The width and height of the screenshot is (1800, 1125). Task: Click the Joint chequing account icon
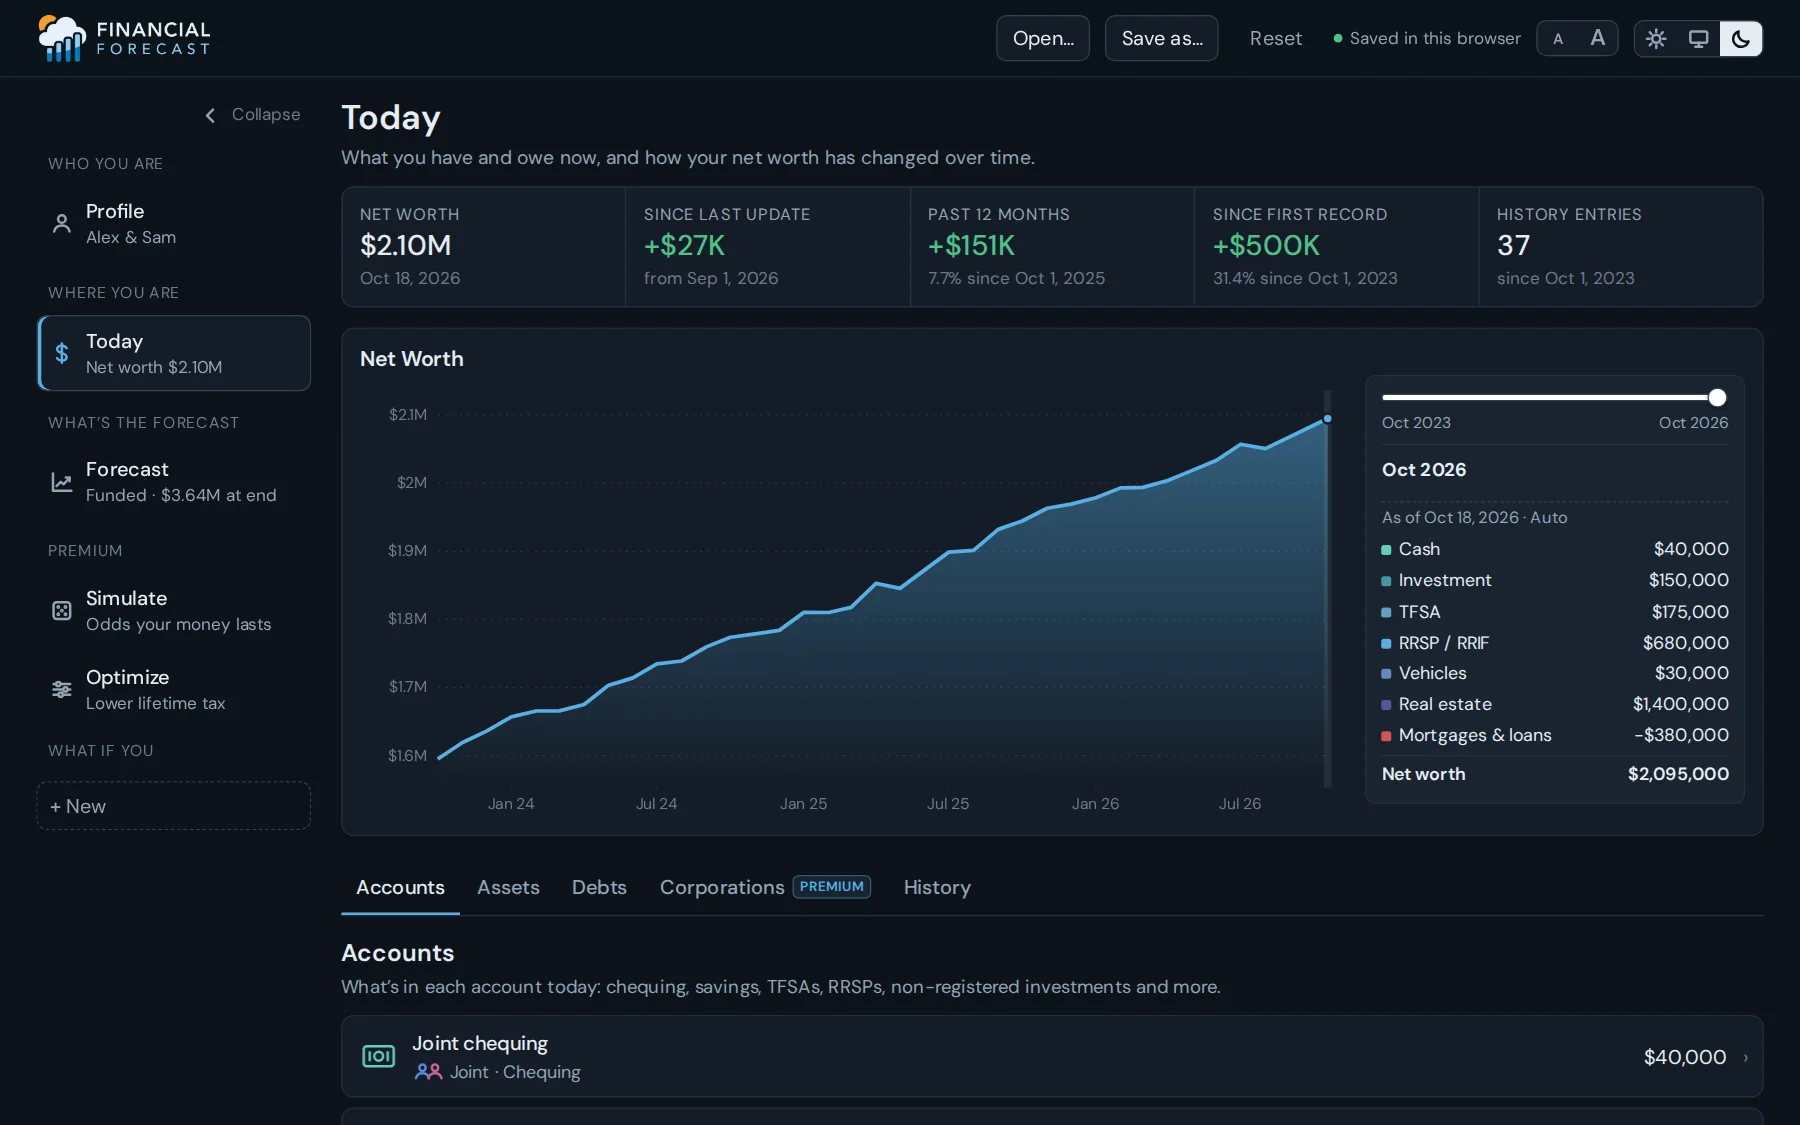[378, 1056]
